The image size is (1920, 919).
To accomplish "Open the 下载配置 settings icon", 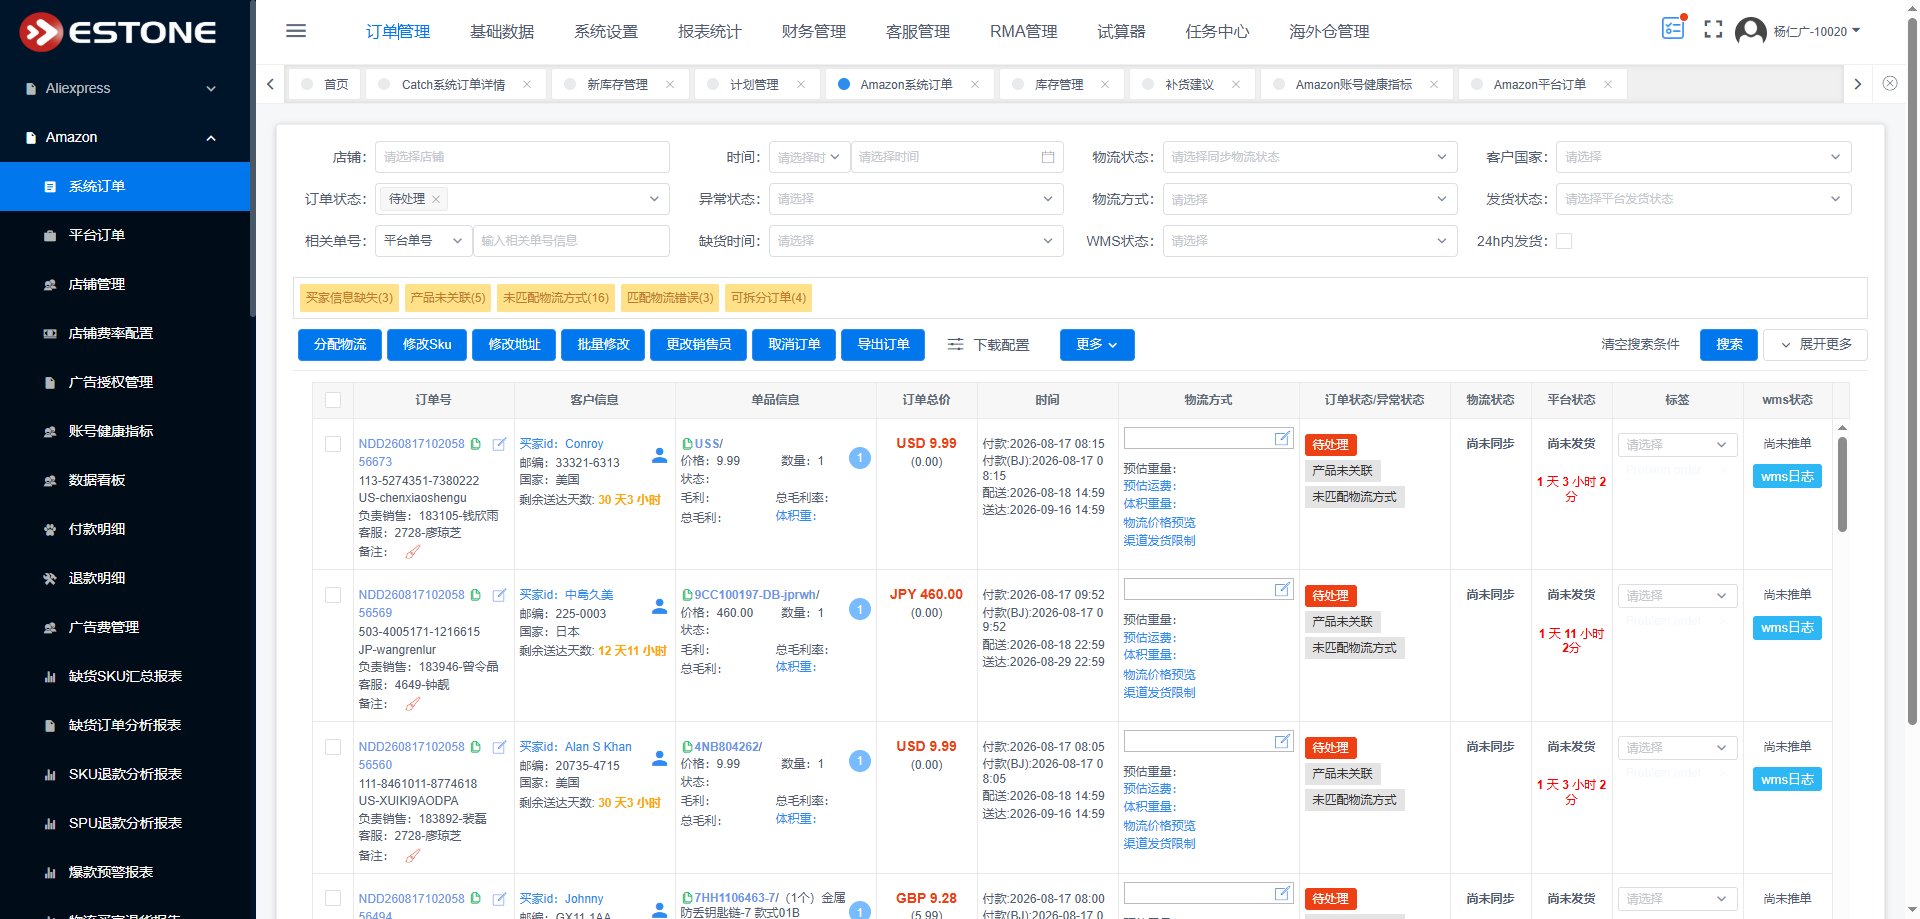I will (x=956, y=344).
